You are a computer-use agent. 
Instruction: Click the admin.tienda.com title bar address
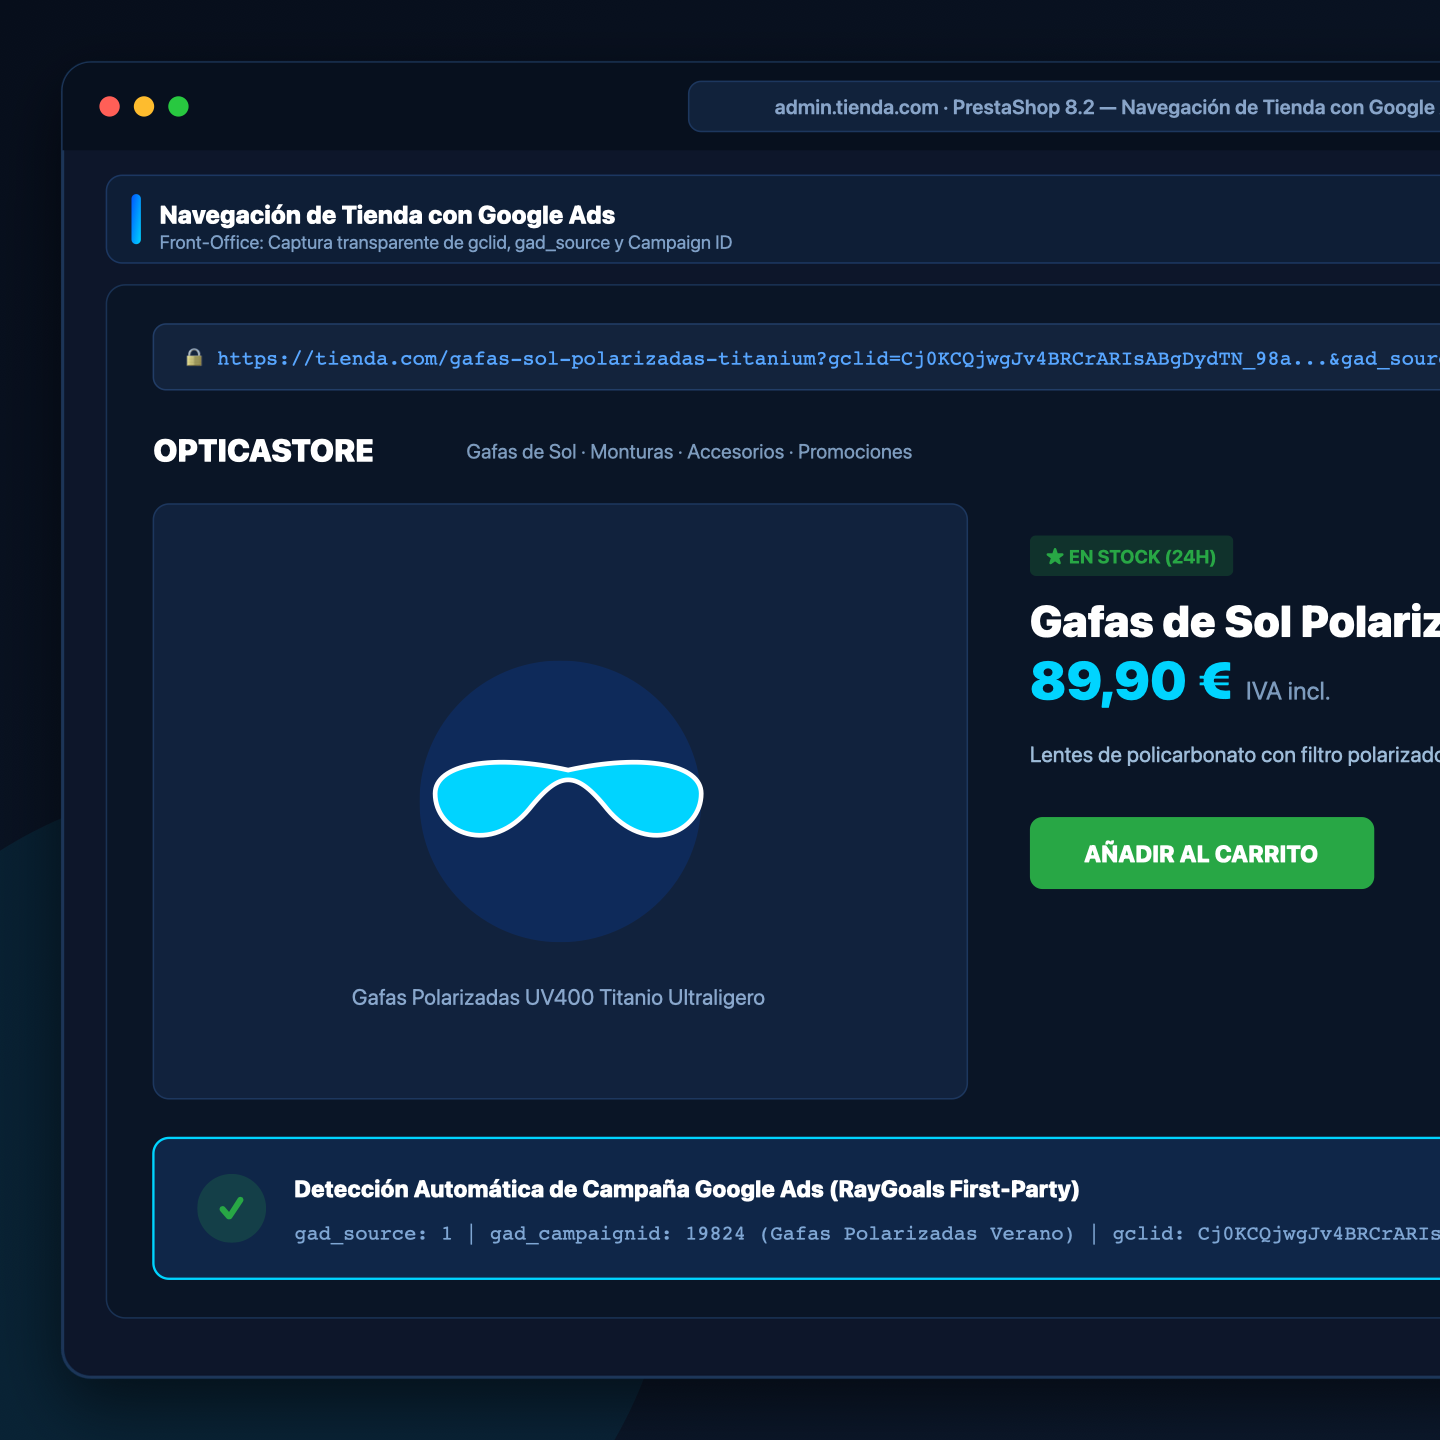coord(1064,107)
